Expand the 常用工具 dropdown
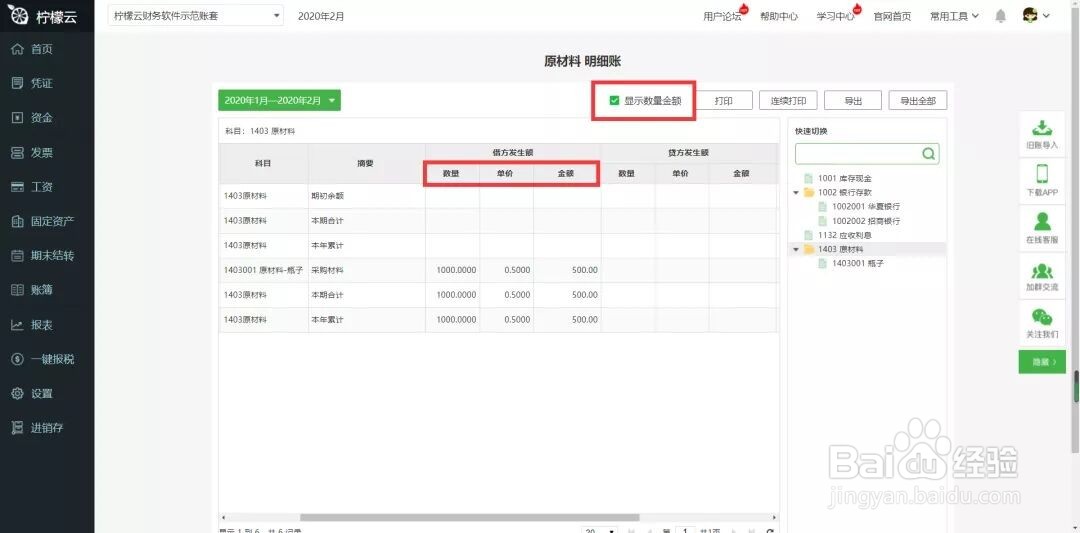 pyautogui.click(x=954, y=16)
